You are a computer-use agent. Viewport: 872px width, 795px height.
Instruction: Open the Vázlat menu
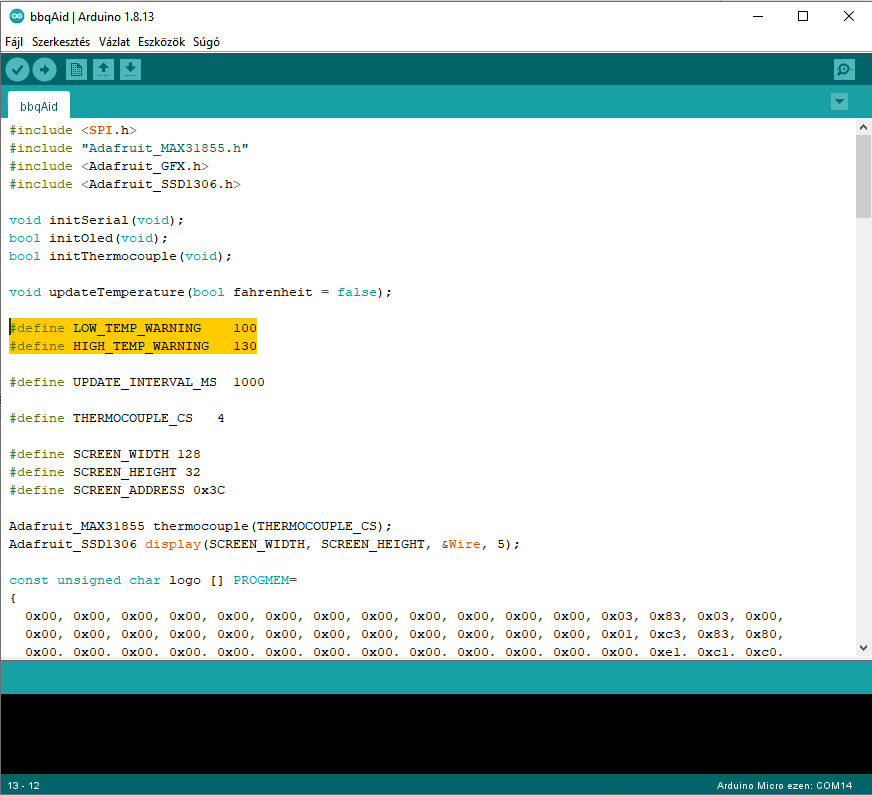click(114, 42)
